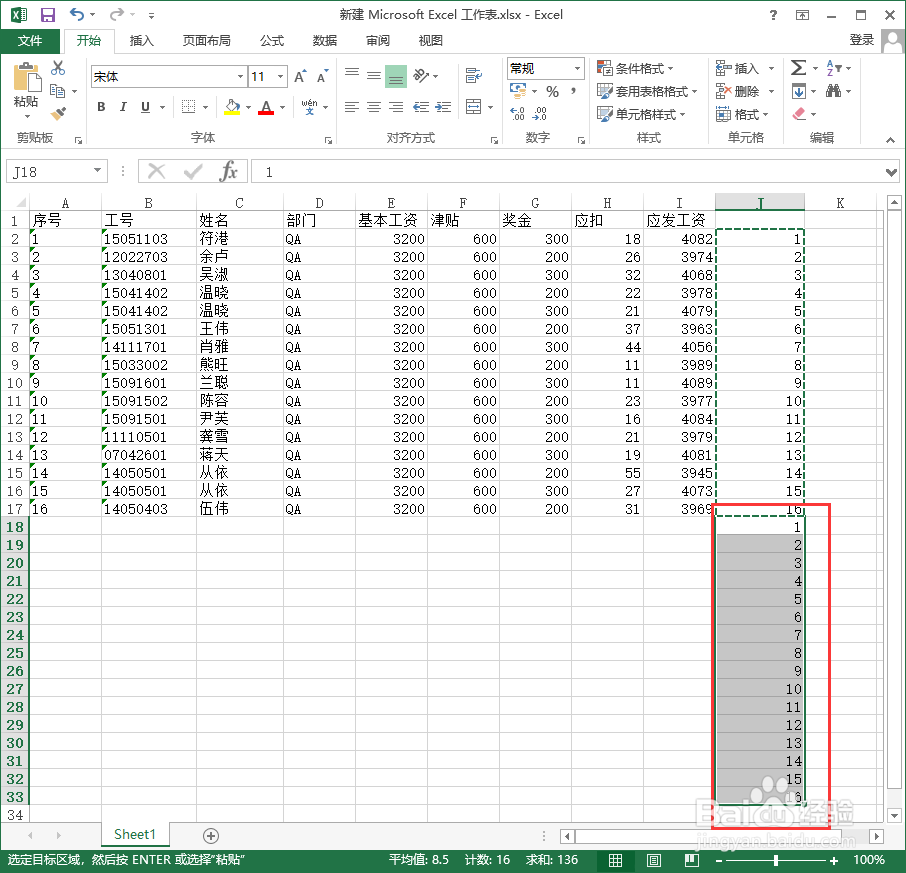Image resolution: width=906 pixels, height=873 pixels.
Task: Apply percent style format
Action: coord(552,92)
